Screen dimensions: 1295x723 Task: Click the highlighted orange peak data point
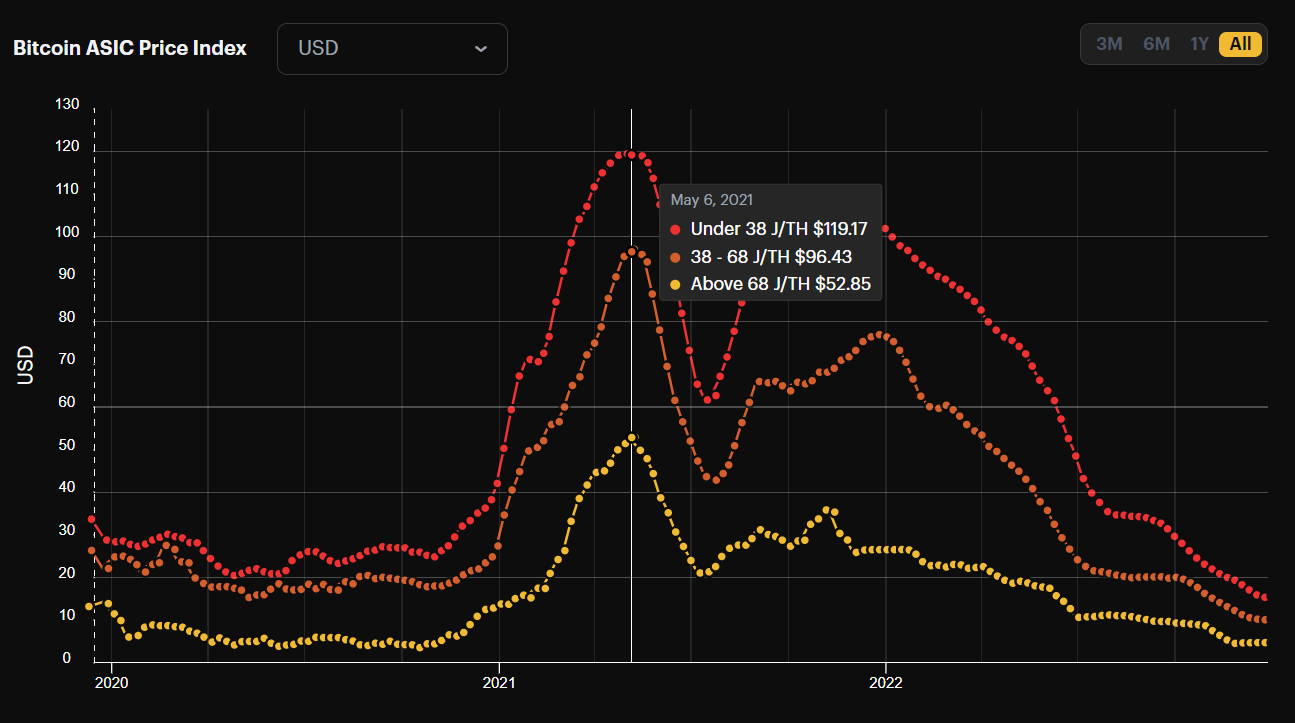[631, 252]
